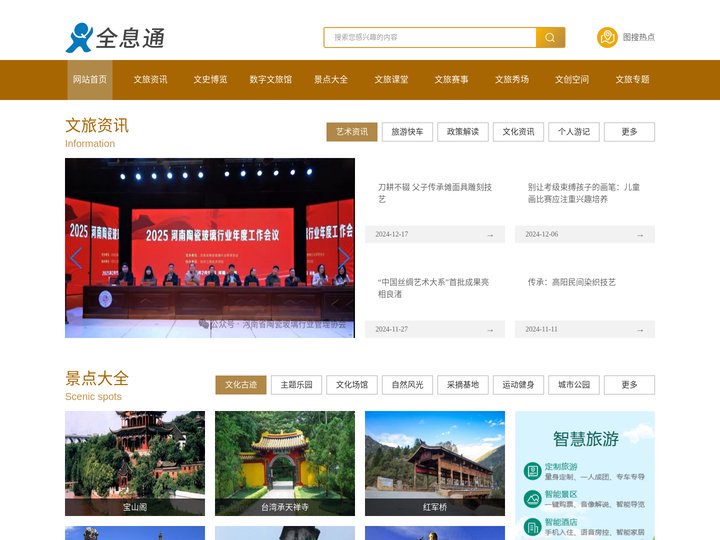Click arrow beside date 2024-11-27

490,330
